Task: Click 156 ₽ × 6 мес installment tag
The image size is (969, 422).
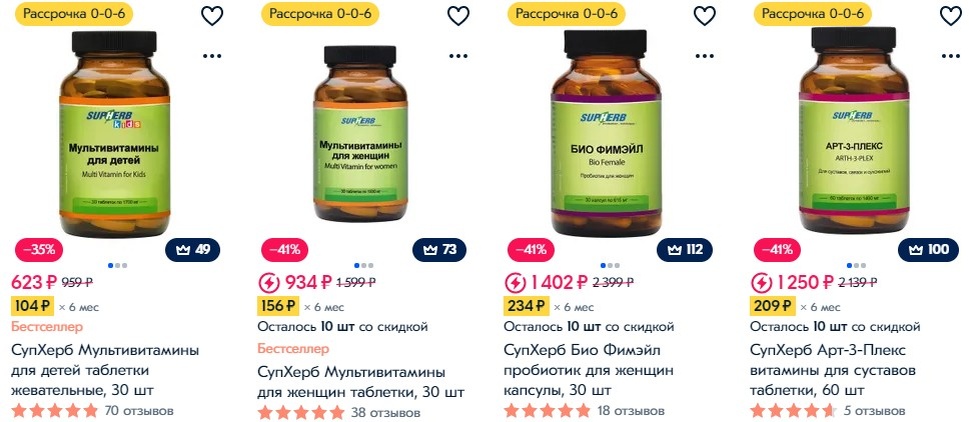Action: click(301, 306)
